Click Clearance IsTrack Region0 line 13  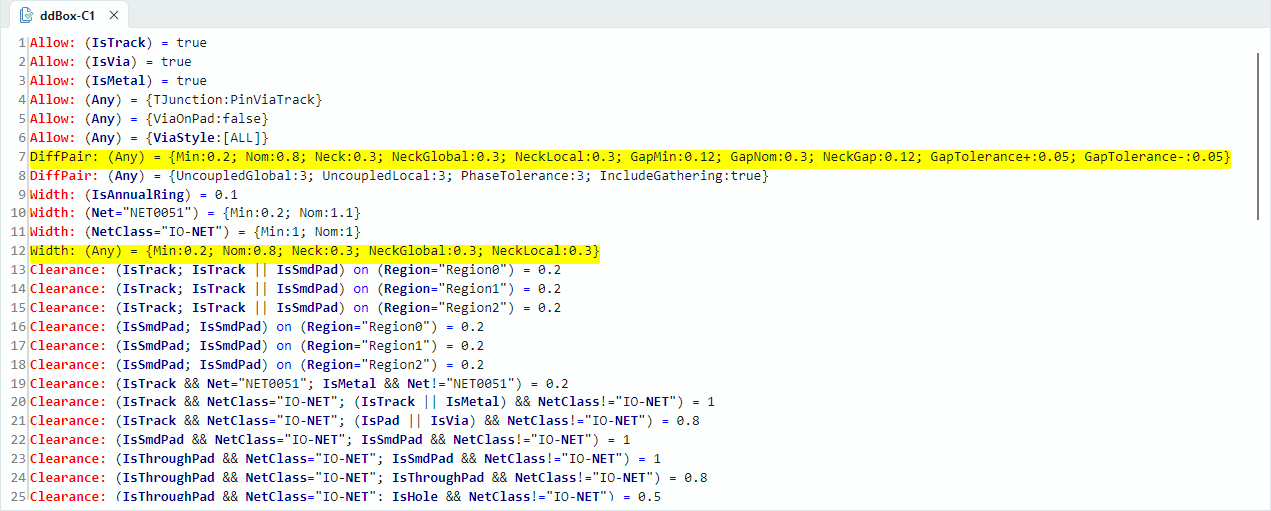[295, 270]
